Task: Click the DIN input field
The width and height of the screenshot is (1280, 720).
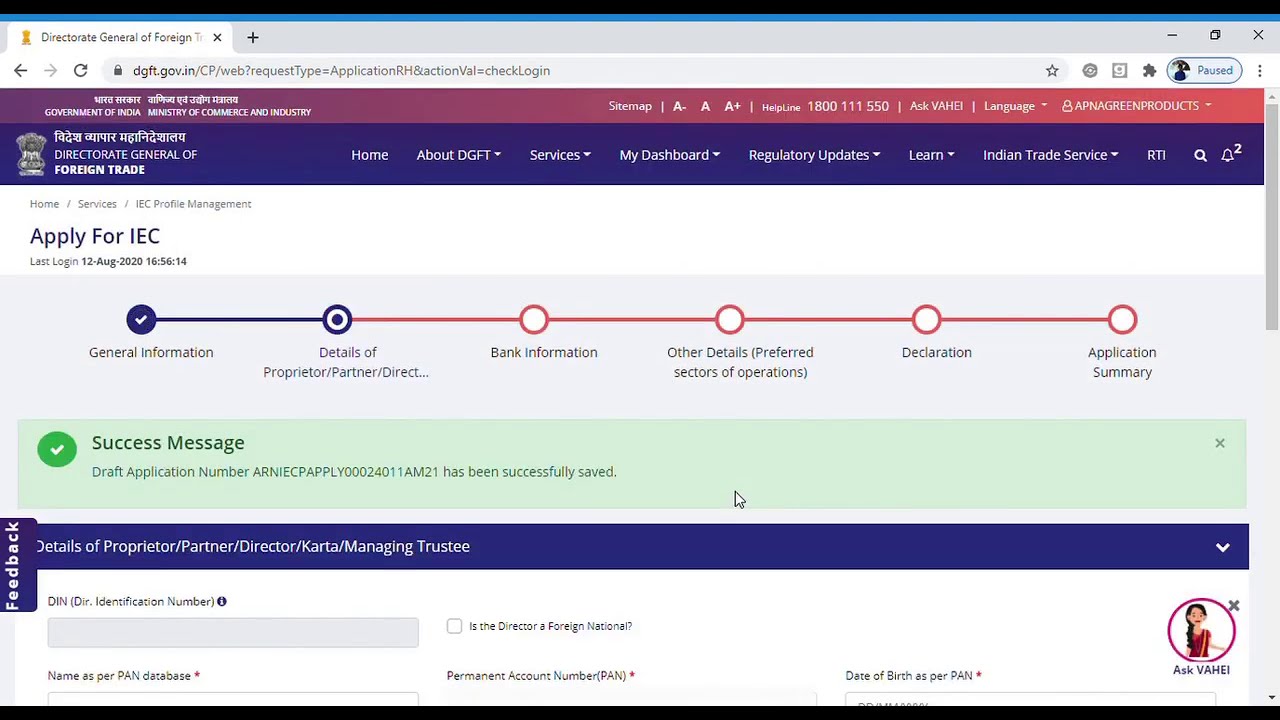Action: pos(233,632)
